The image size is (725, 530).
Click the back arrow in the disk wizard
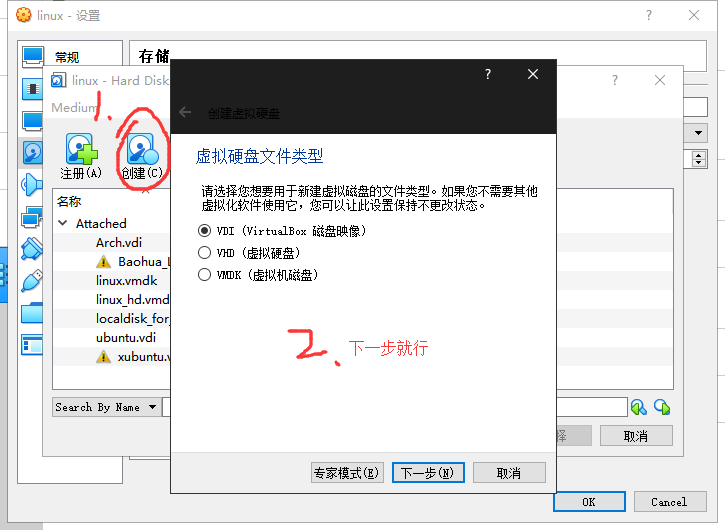tap(185, 113)
